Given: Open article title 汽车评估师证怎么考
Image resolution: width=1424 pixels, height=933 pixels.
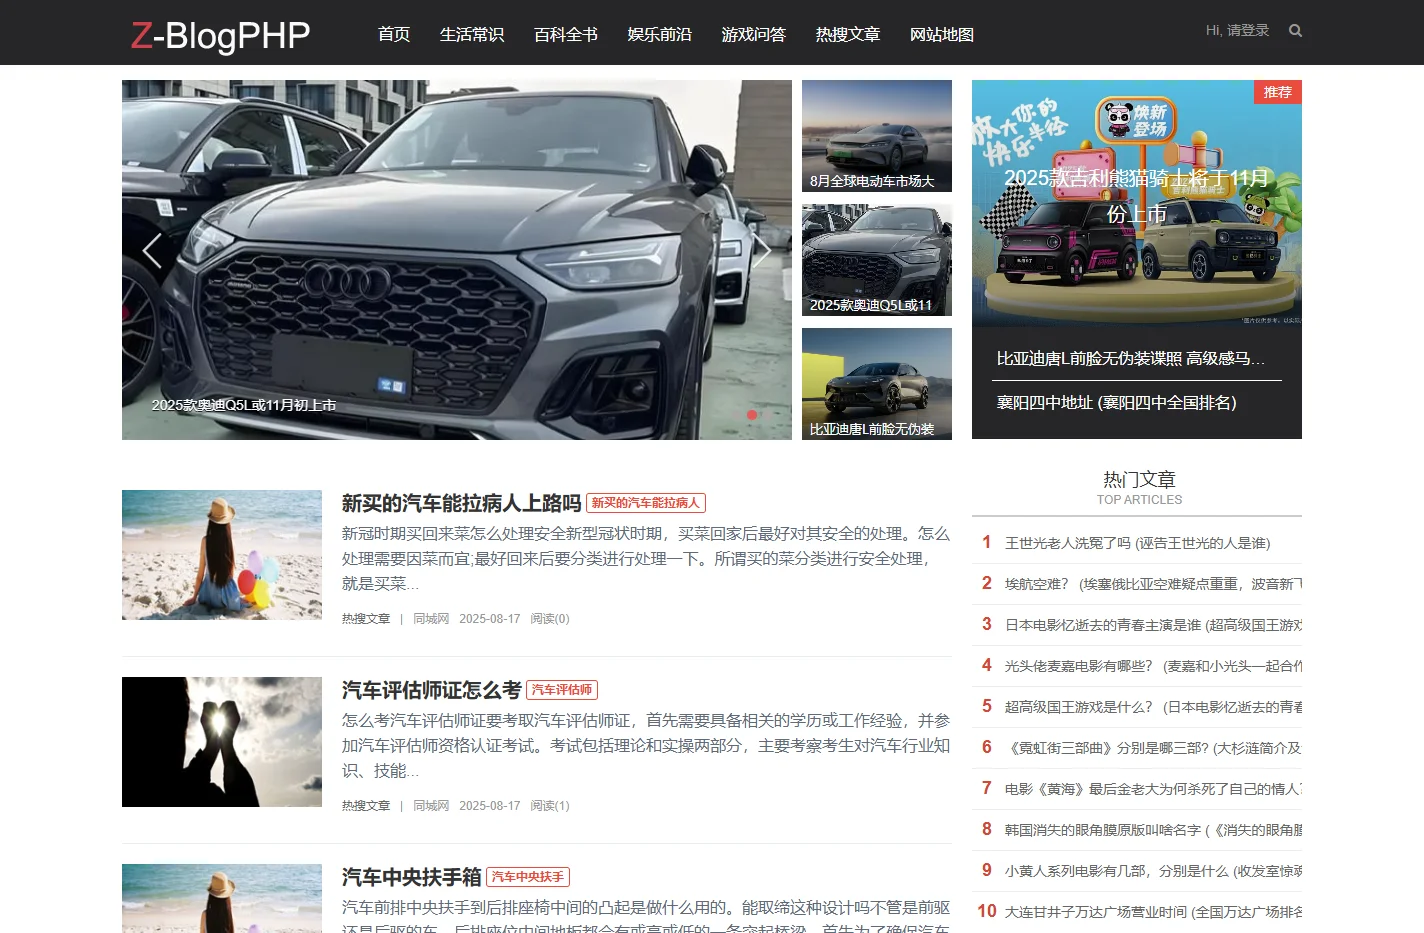Looking at the screenshot, I should coord(431,690).
